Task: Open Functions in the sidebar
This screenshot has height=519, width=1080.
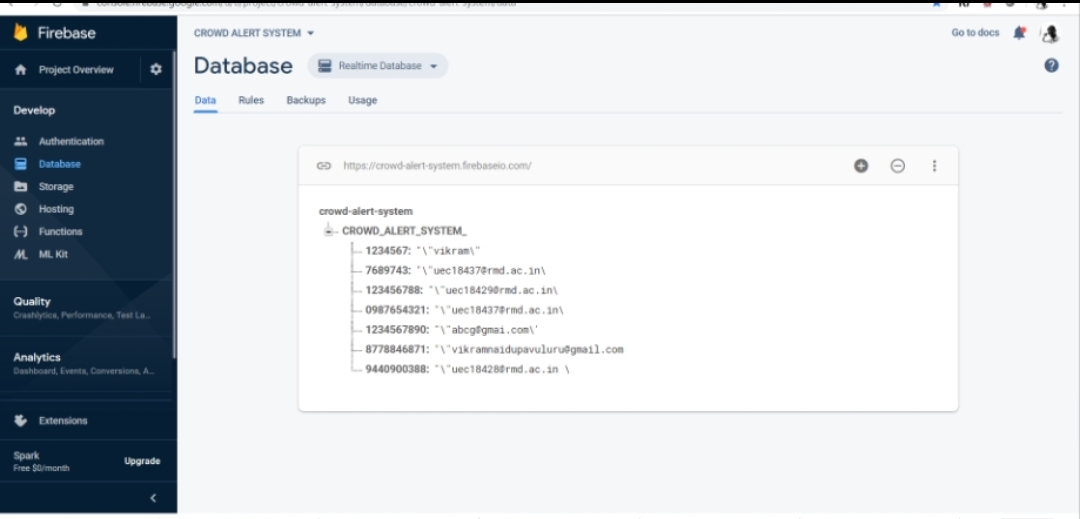Action: pyautogui.click(x=61, y=231)
